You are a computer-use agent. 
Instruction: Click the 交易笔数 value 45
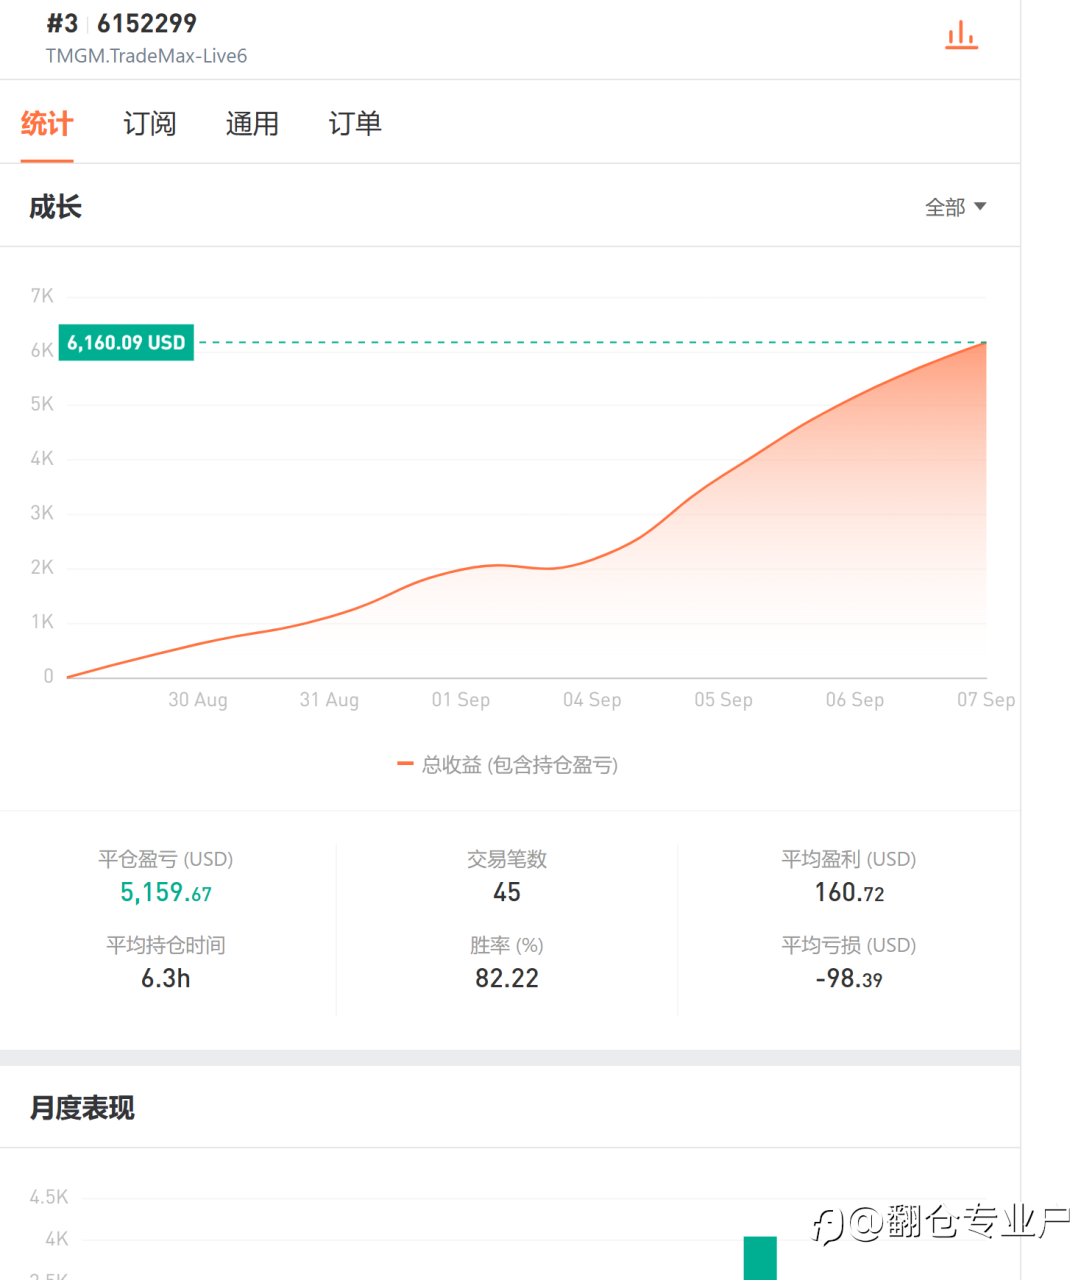pos(507,892)
